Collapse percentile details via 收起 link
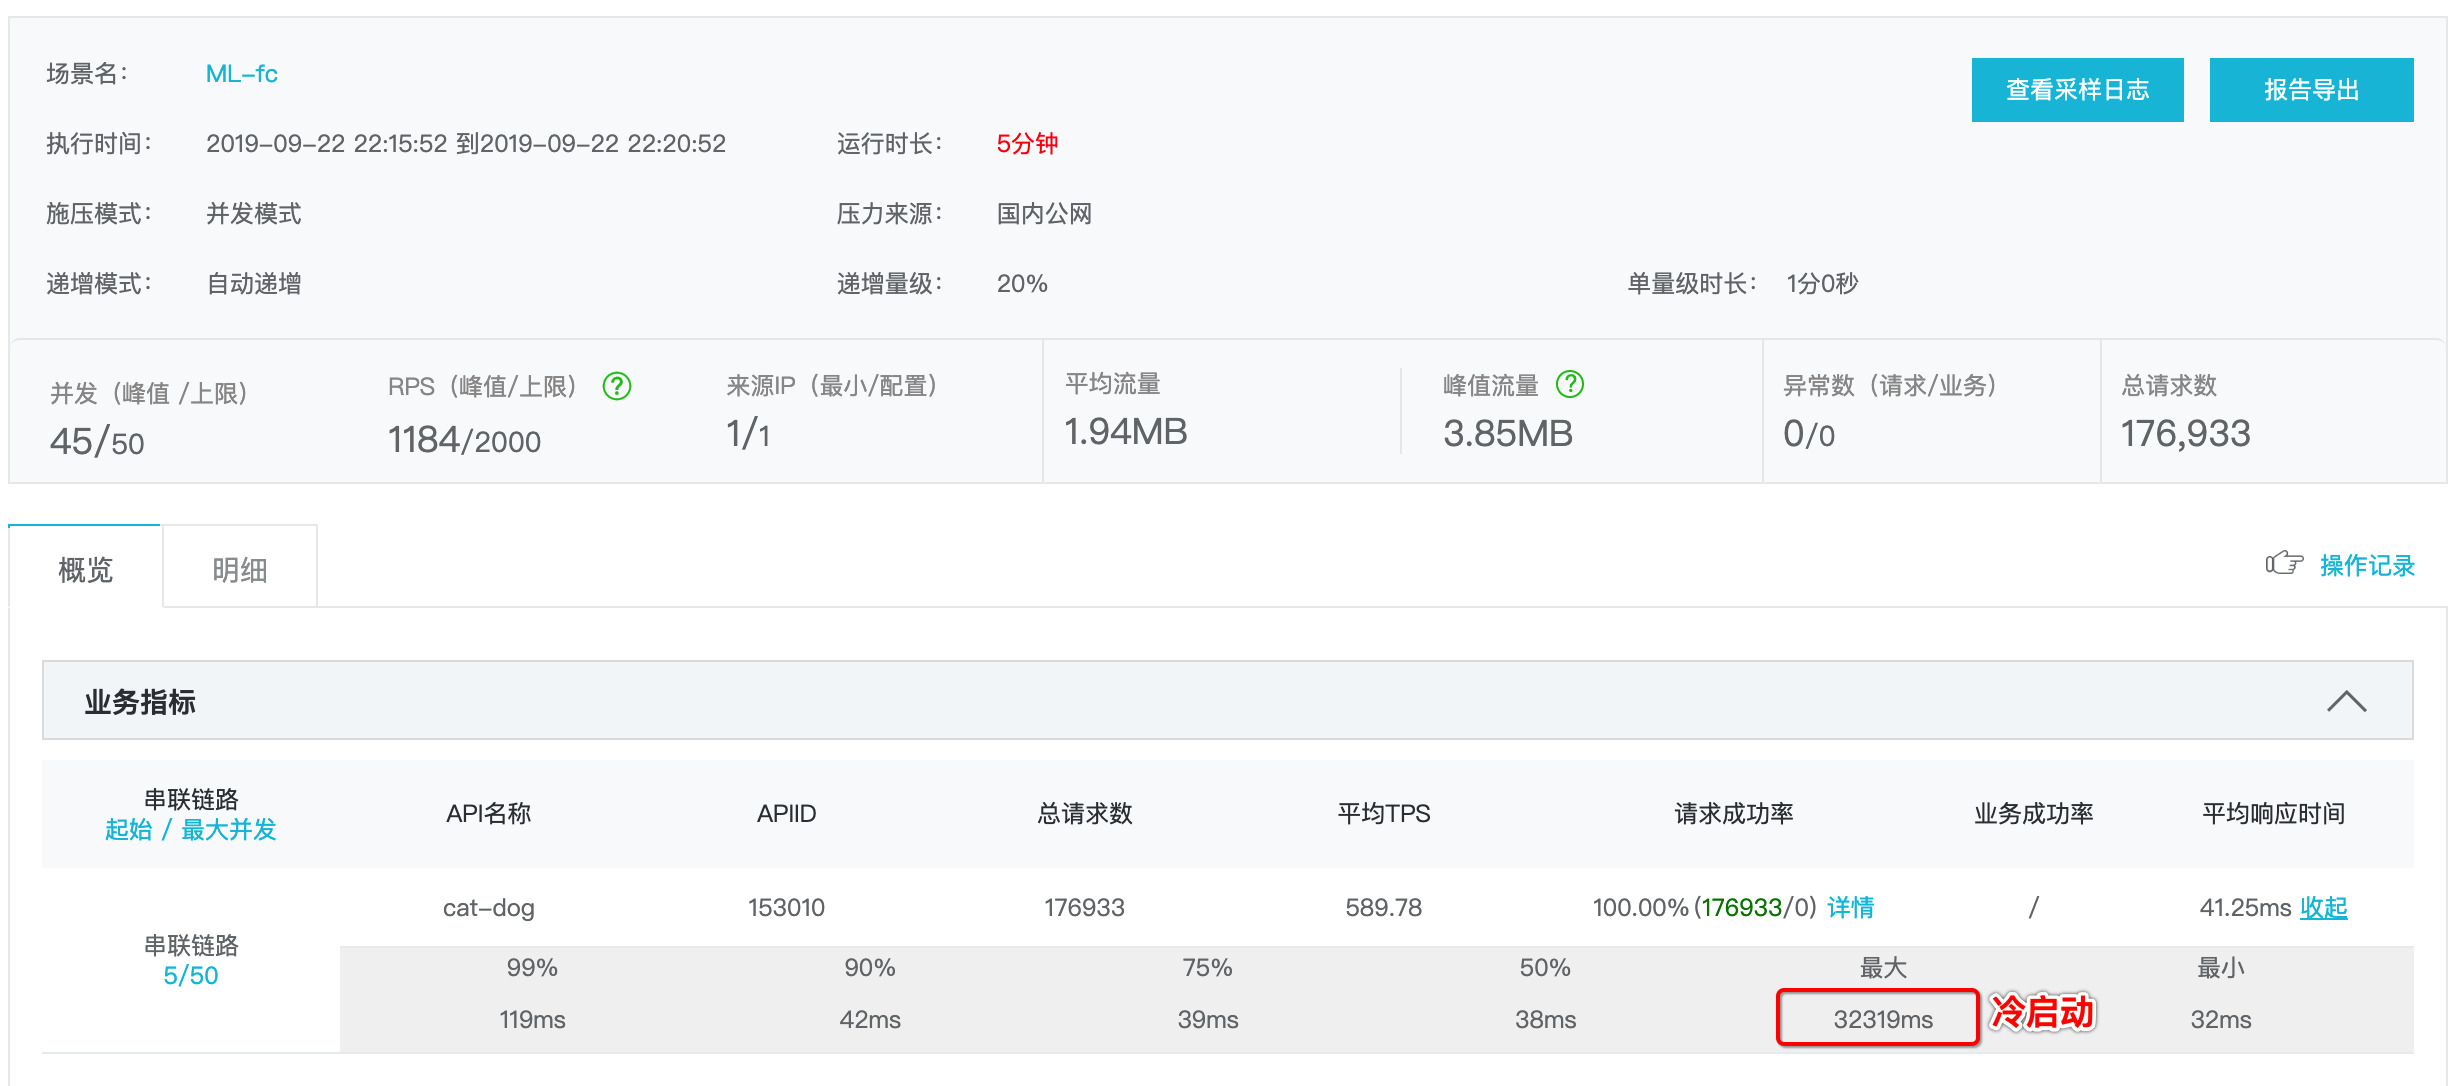This screenshot has height=1086, width=2448. (2323, 907)
